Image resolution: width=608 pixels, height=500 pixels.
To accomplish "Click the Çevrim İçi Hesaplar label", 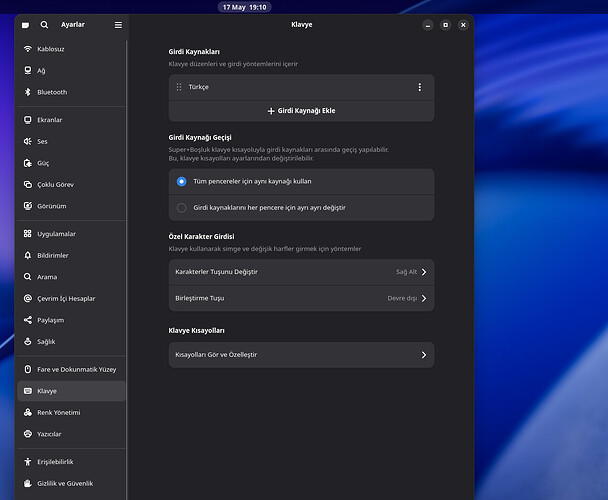I will [x=66, y=299].
